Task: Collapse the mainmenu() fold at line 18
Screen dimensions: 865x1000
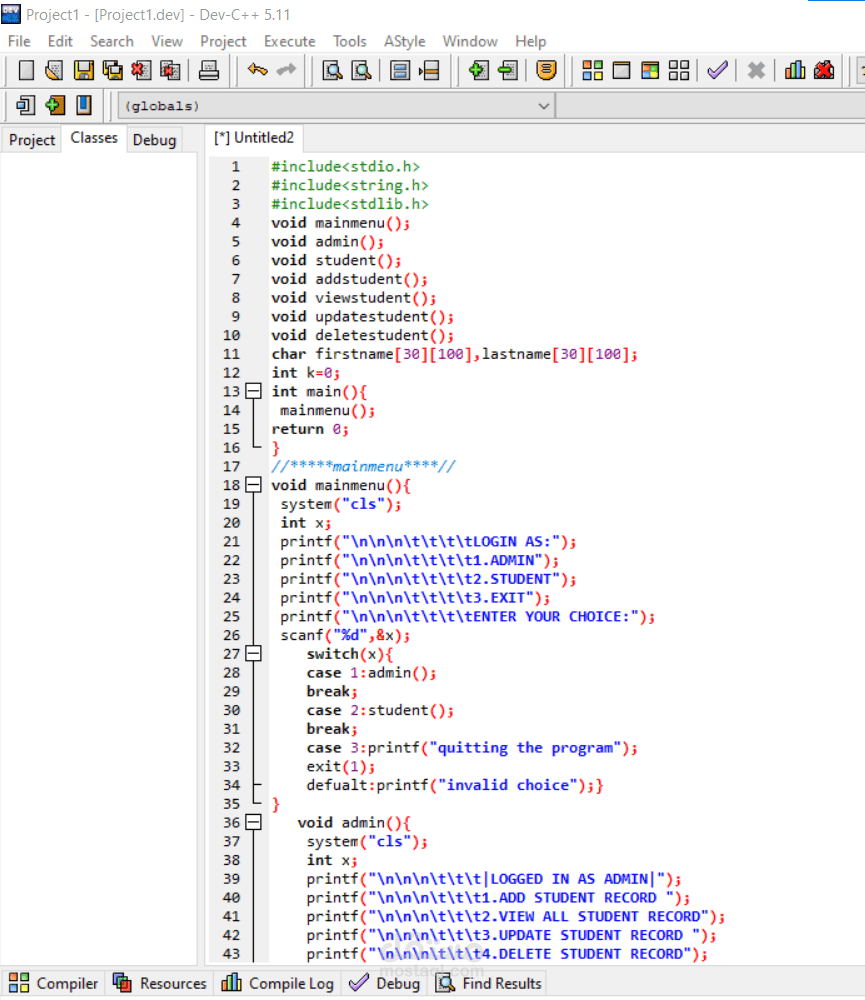Action: pos(254,485)
